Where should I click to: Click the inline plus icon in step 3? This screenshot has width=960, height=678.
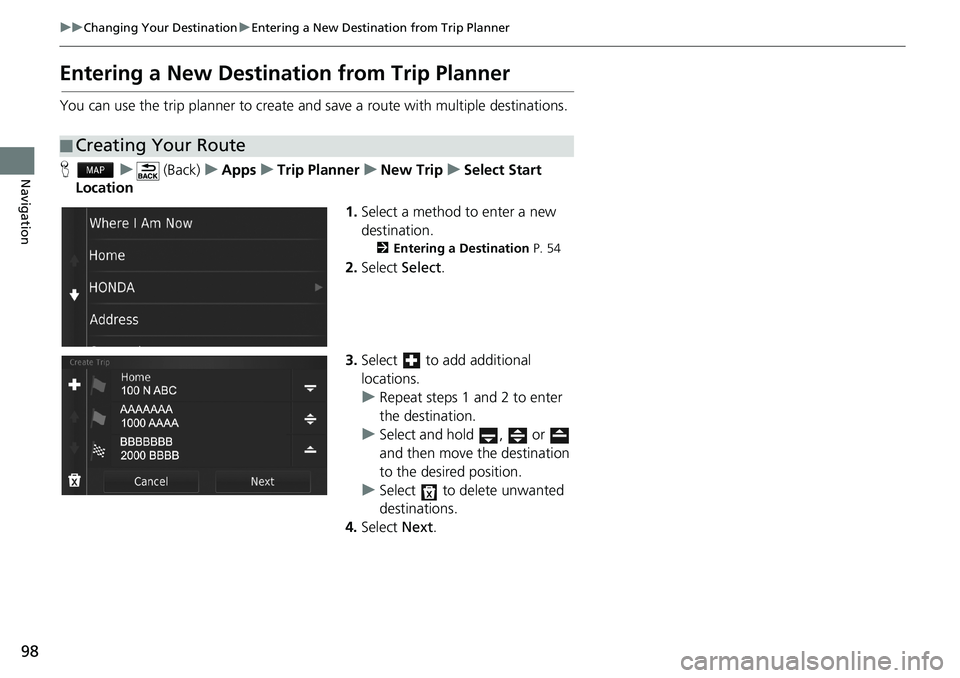pos(411,361)
